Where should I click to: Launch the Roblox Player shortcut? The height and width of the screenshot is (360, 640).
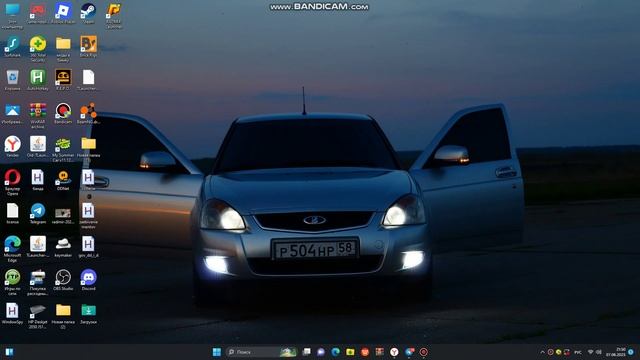tap(63, 13)
